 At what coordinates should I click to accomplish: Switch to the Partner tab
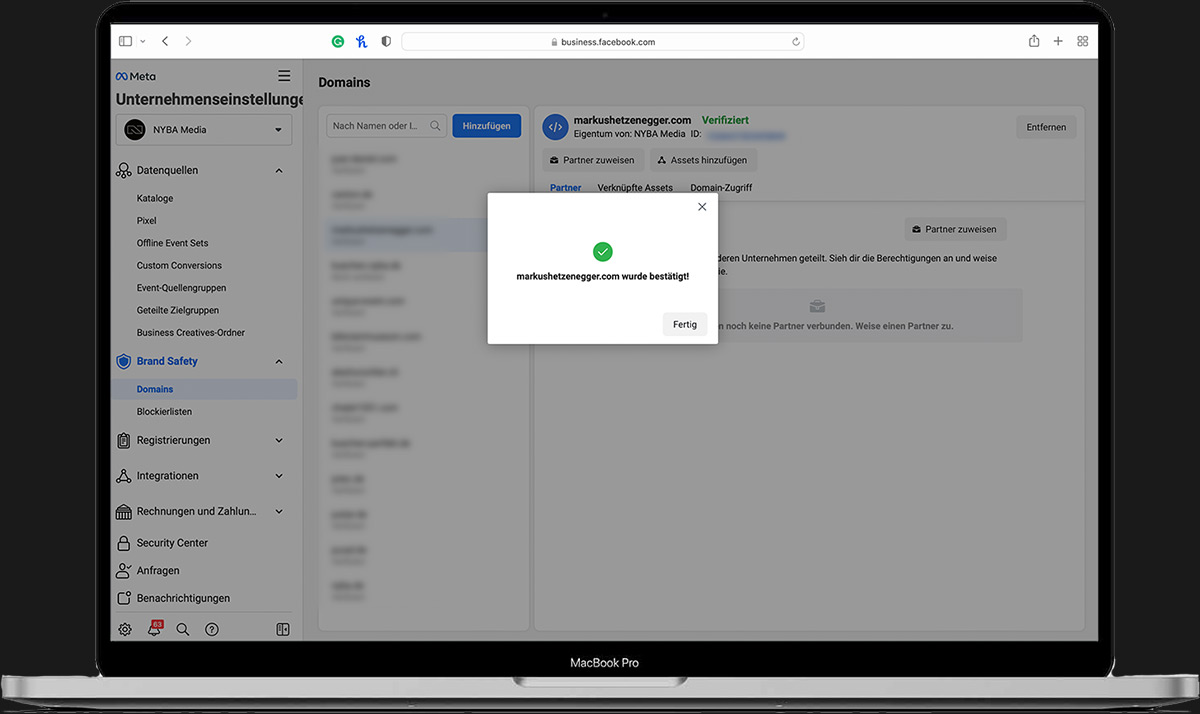point(565,188)
